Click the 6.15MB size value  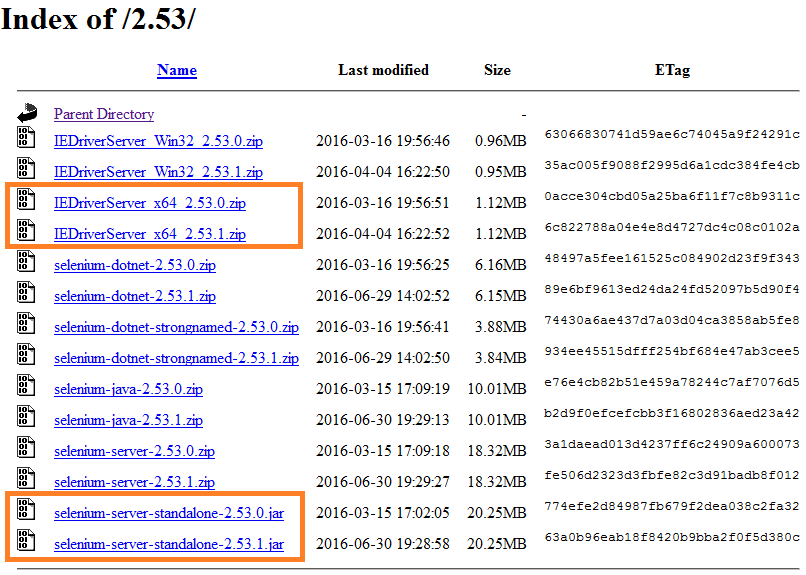(501, 296)
